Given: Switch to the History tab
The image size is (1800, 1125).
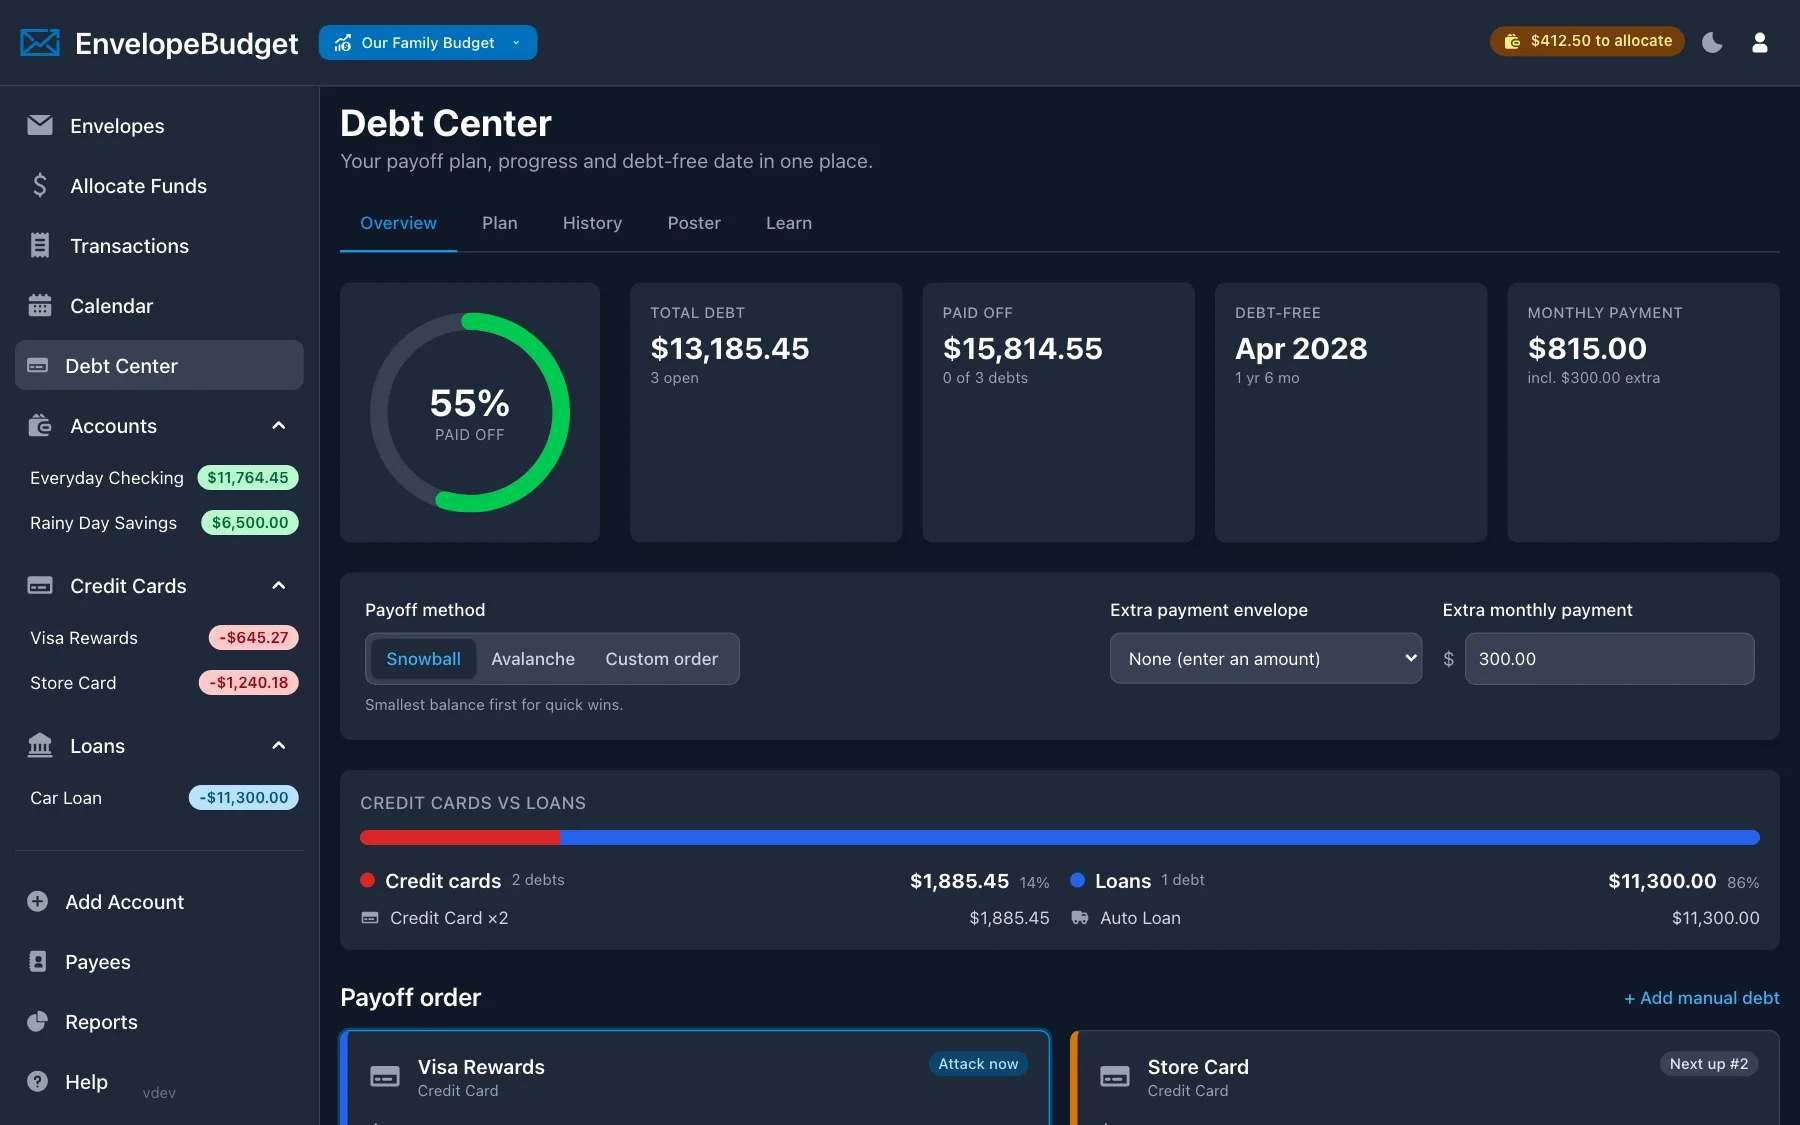Looking at the screenshot, I should tap(592, 223).
